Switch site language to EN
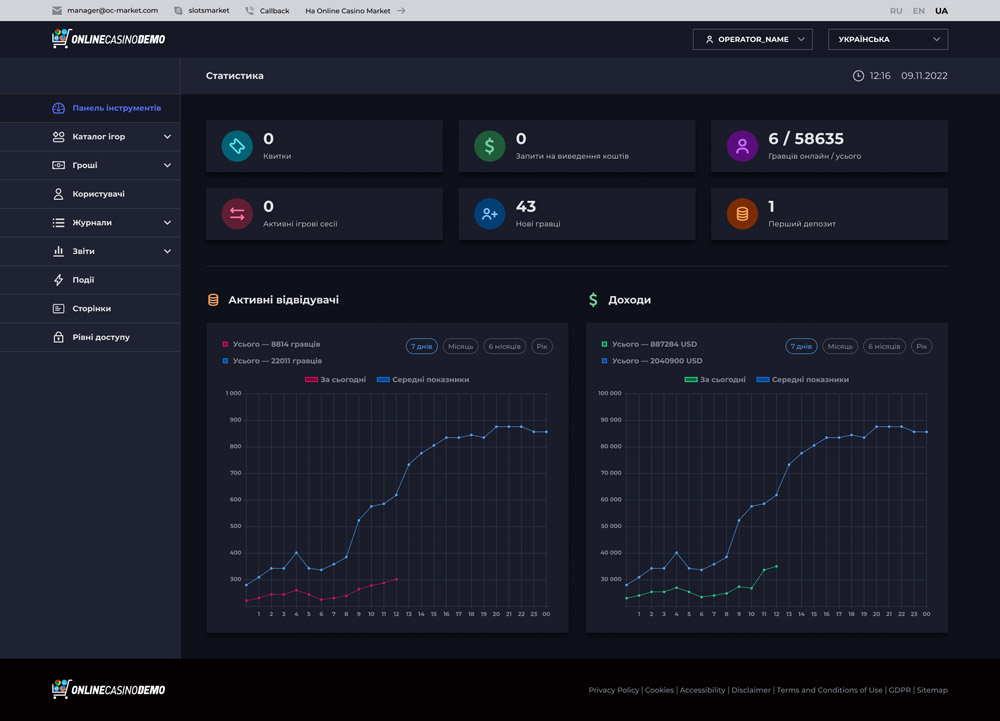The width and height of the screenshot is (1000, 721). click(x=918, y=11)
